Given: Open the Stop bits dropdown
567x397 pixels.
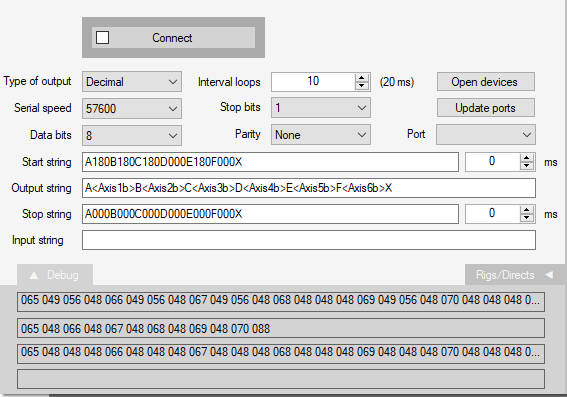Looking at the screenshot, I should click(321, 107).
